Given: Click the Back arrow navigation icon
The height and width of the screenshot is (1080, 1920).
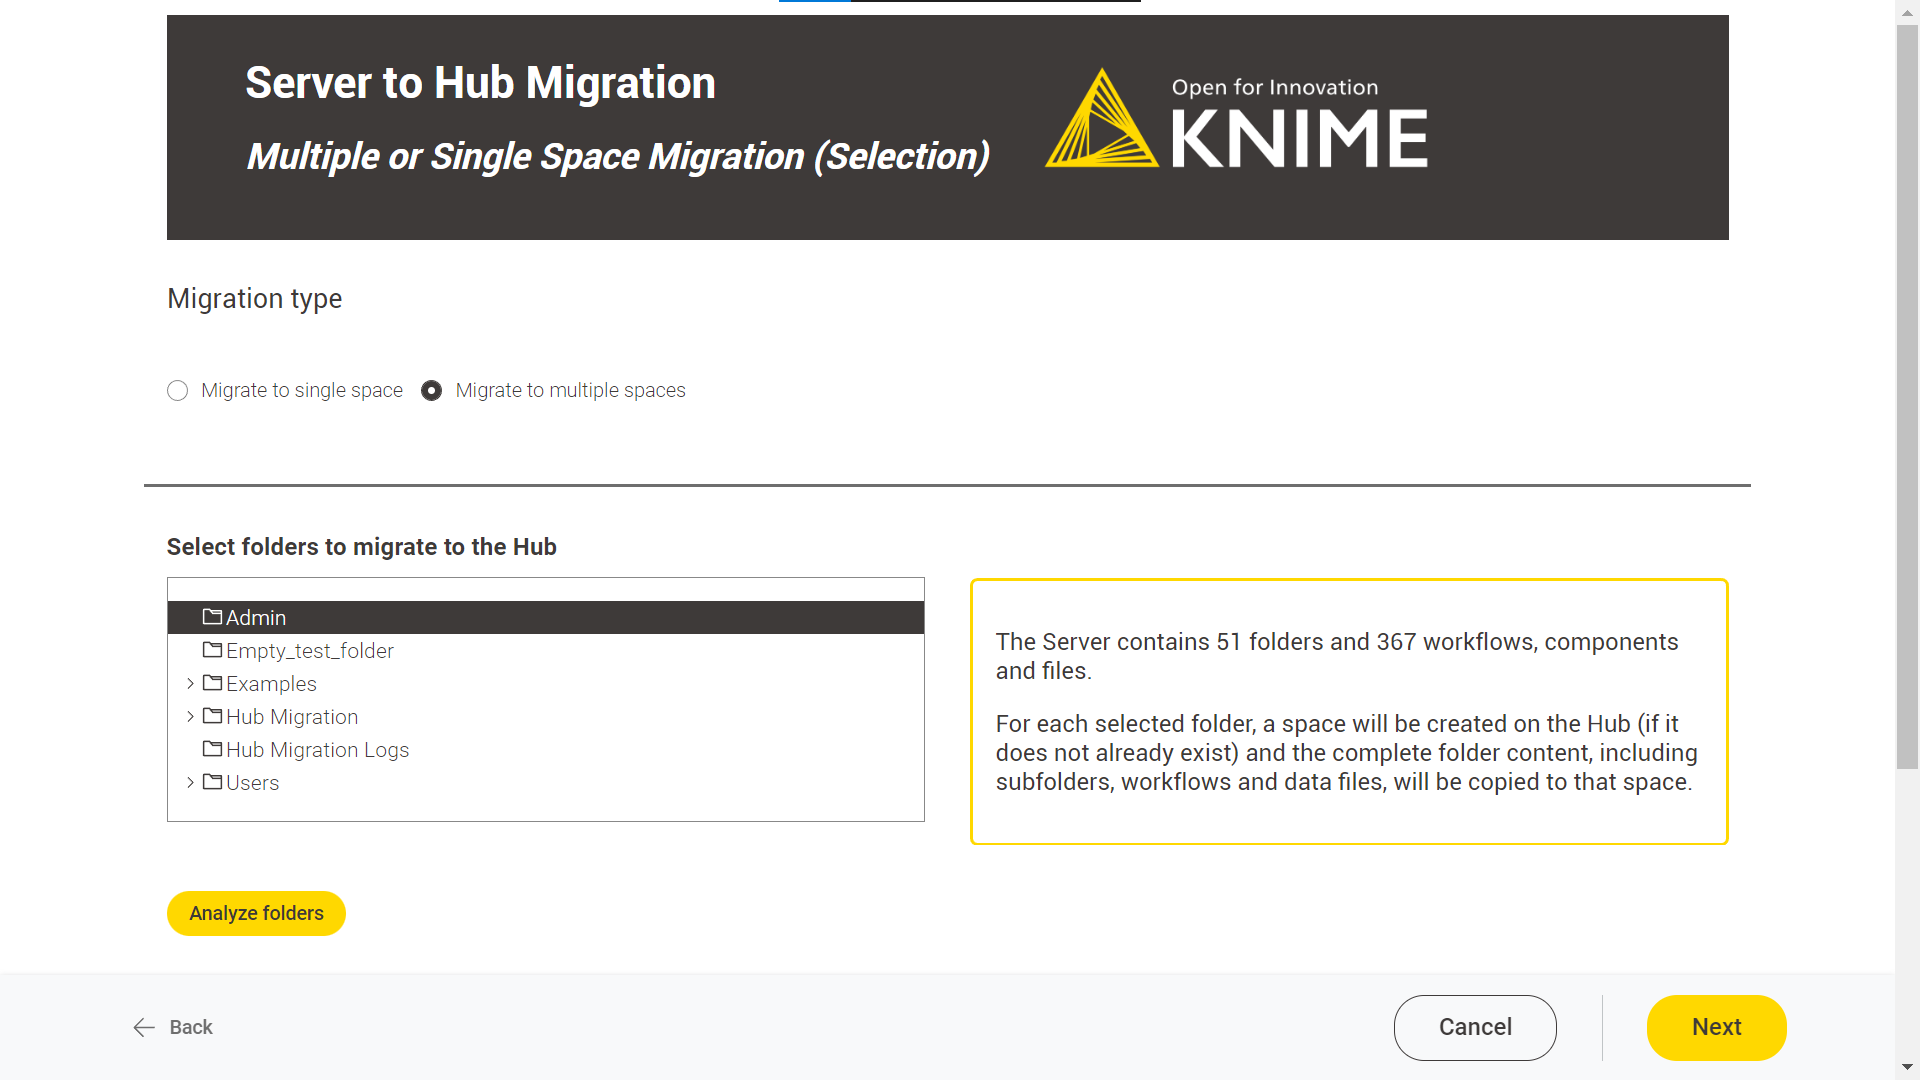Looking at the screenshot, I should pos(141,1027).
